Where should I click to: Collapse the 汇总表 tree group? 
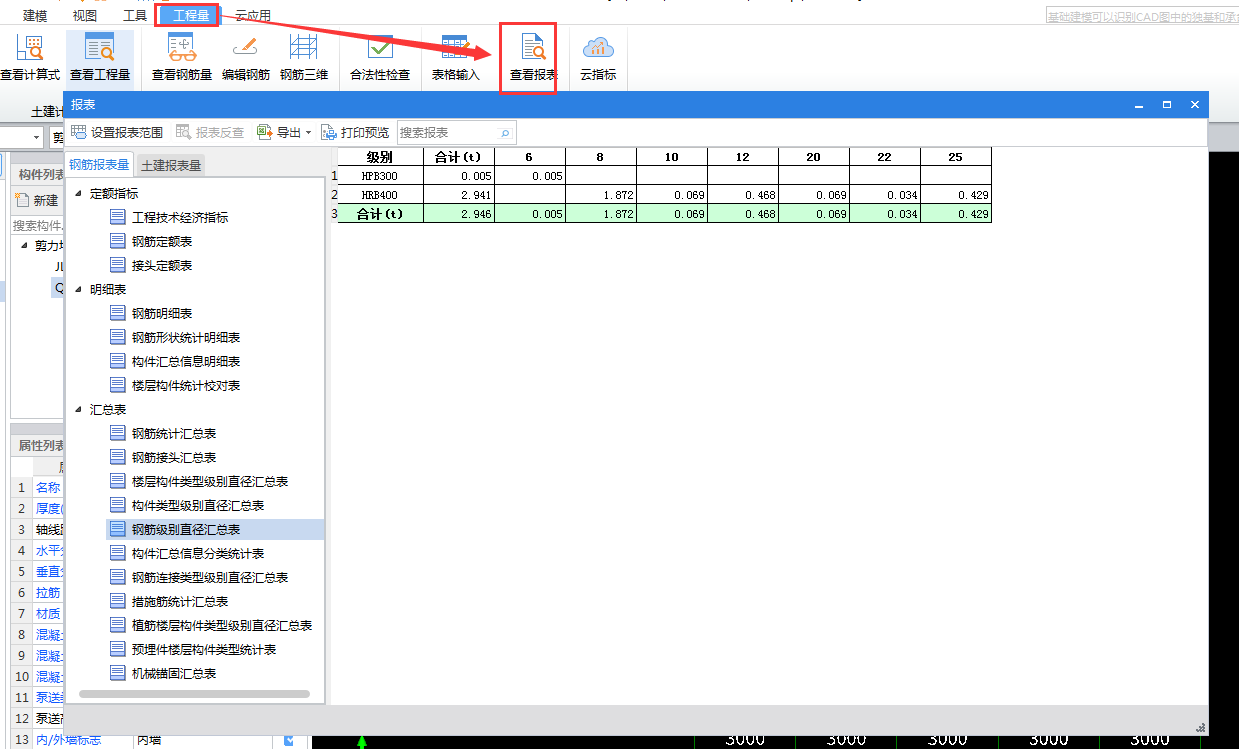tap(79, 409)
